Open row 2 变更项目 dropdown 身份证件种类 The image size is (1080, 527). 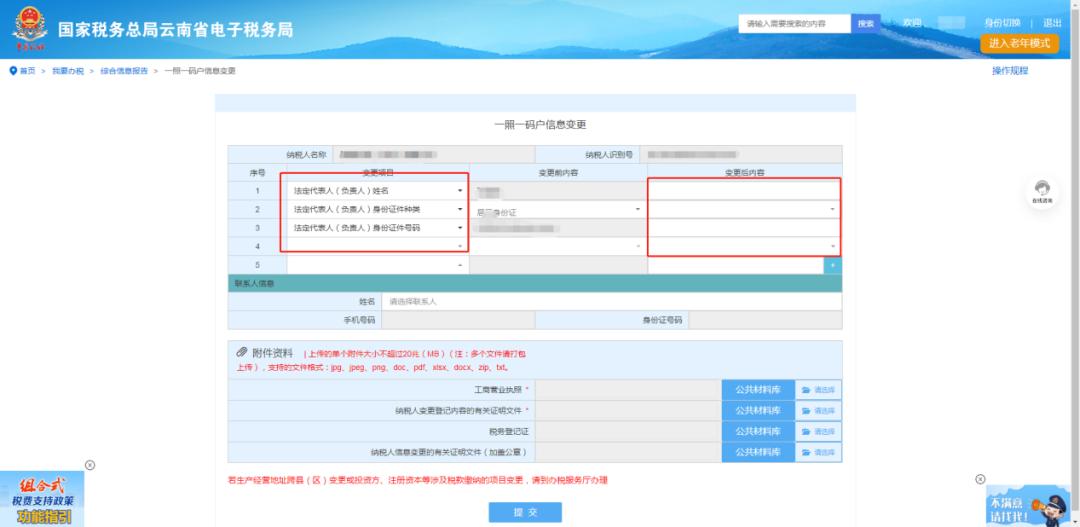377,209
